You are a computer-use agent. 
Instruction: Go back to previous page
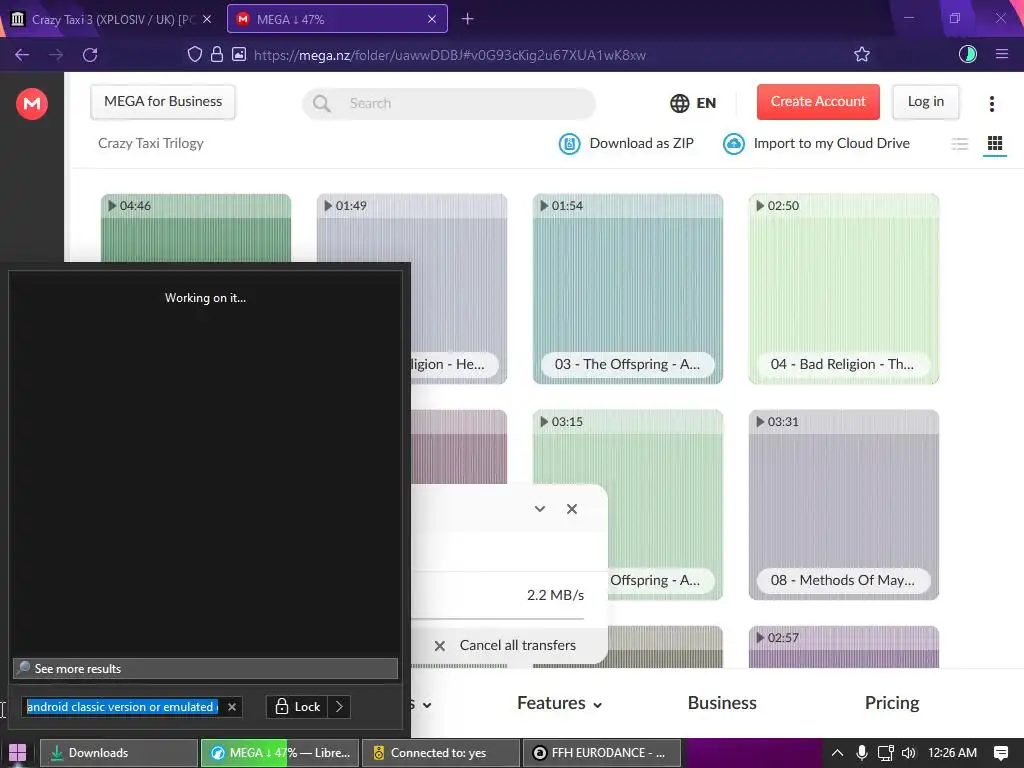tap(22, 55)
